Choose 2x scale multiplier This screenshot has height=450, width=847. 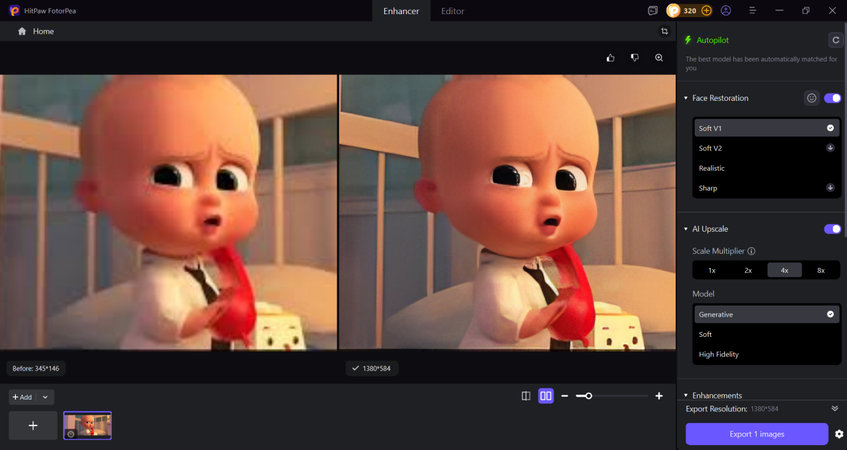[748, 270]
